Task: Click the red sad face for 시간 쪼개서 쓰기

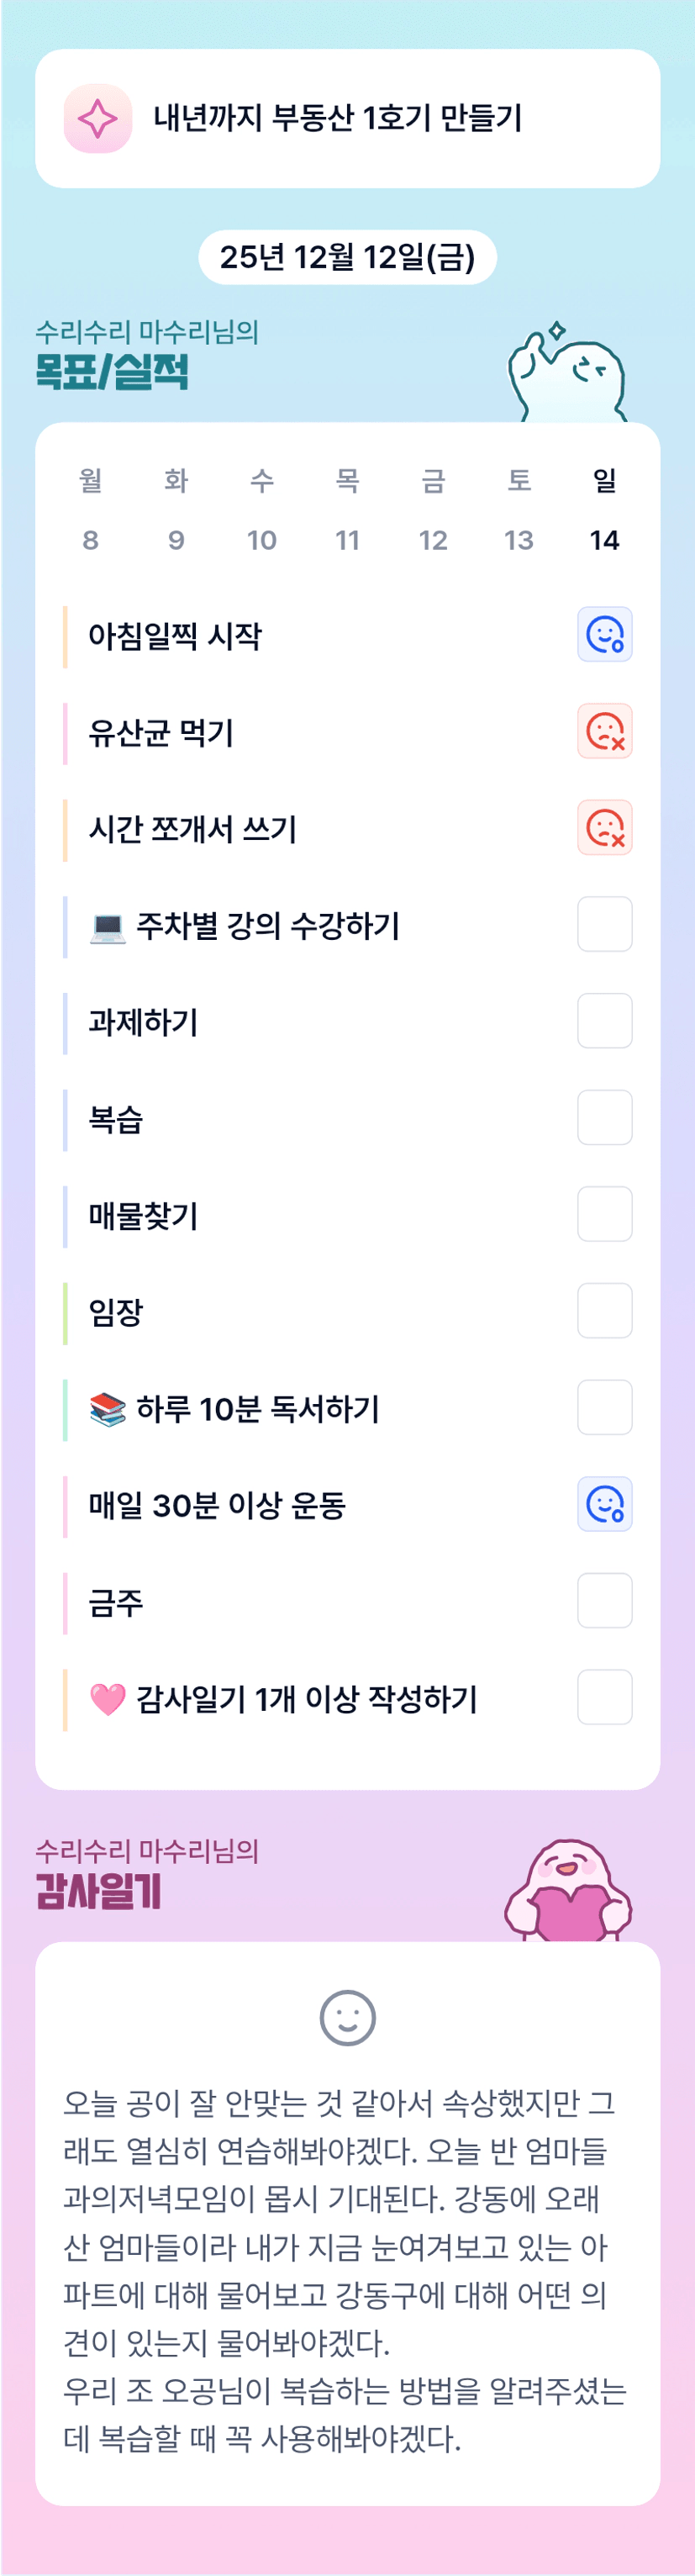Action: [604, 828]
